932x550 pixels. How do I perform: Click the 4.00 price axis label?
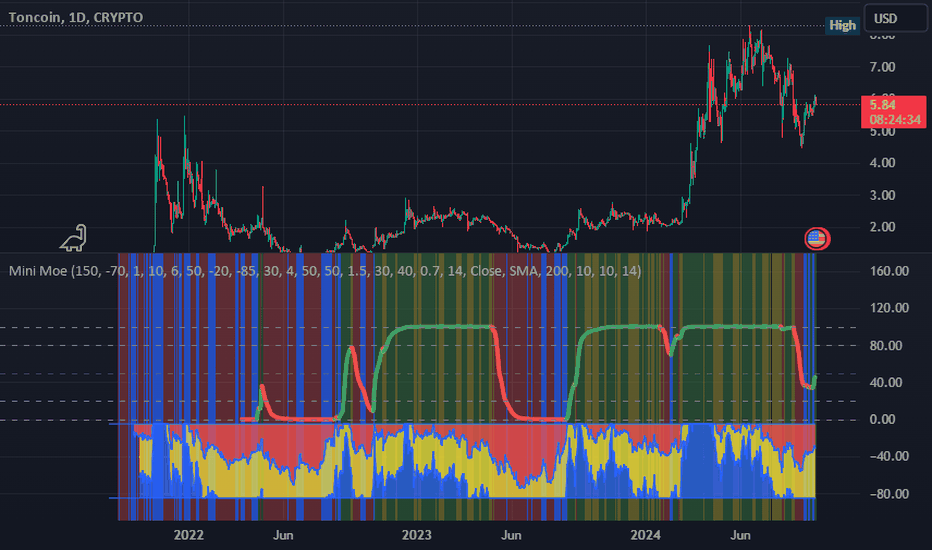tap(882, 163)
